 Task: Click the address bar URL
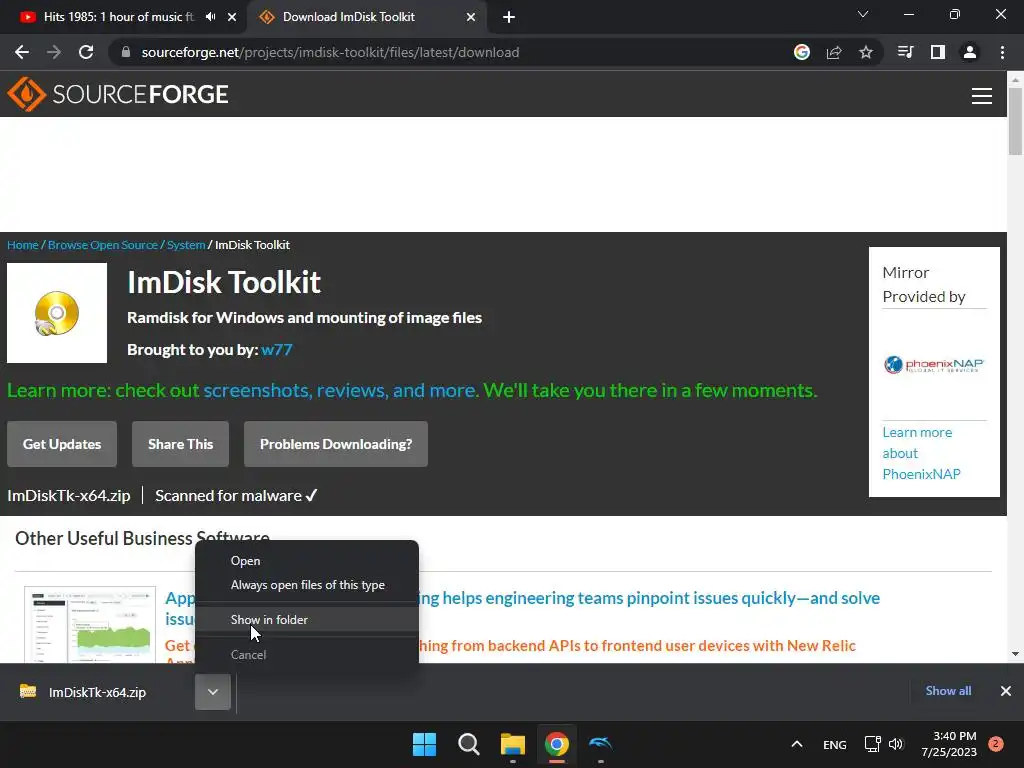point(330,52)
